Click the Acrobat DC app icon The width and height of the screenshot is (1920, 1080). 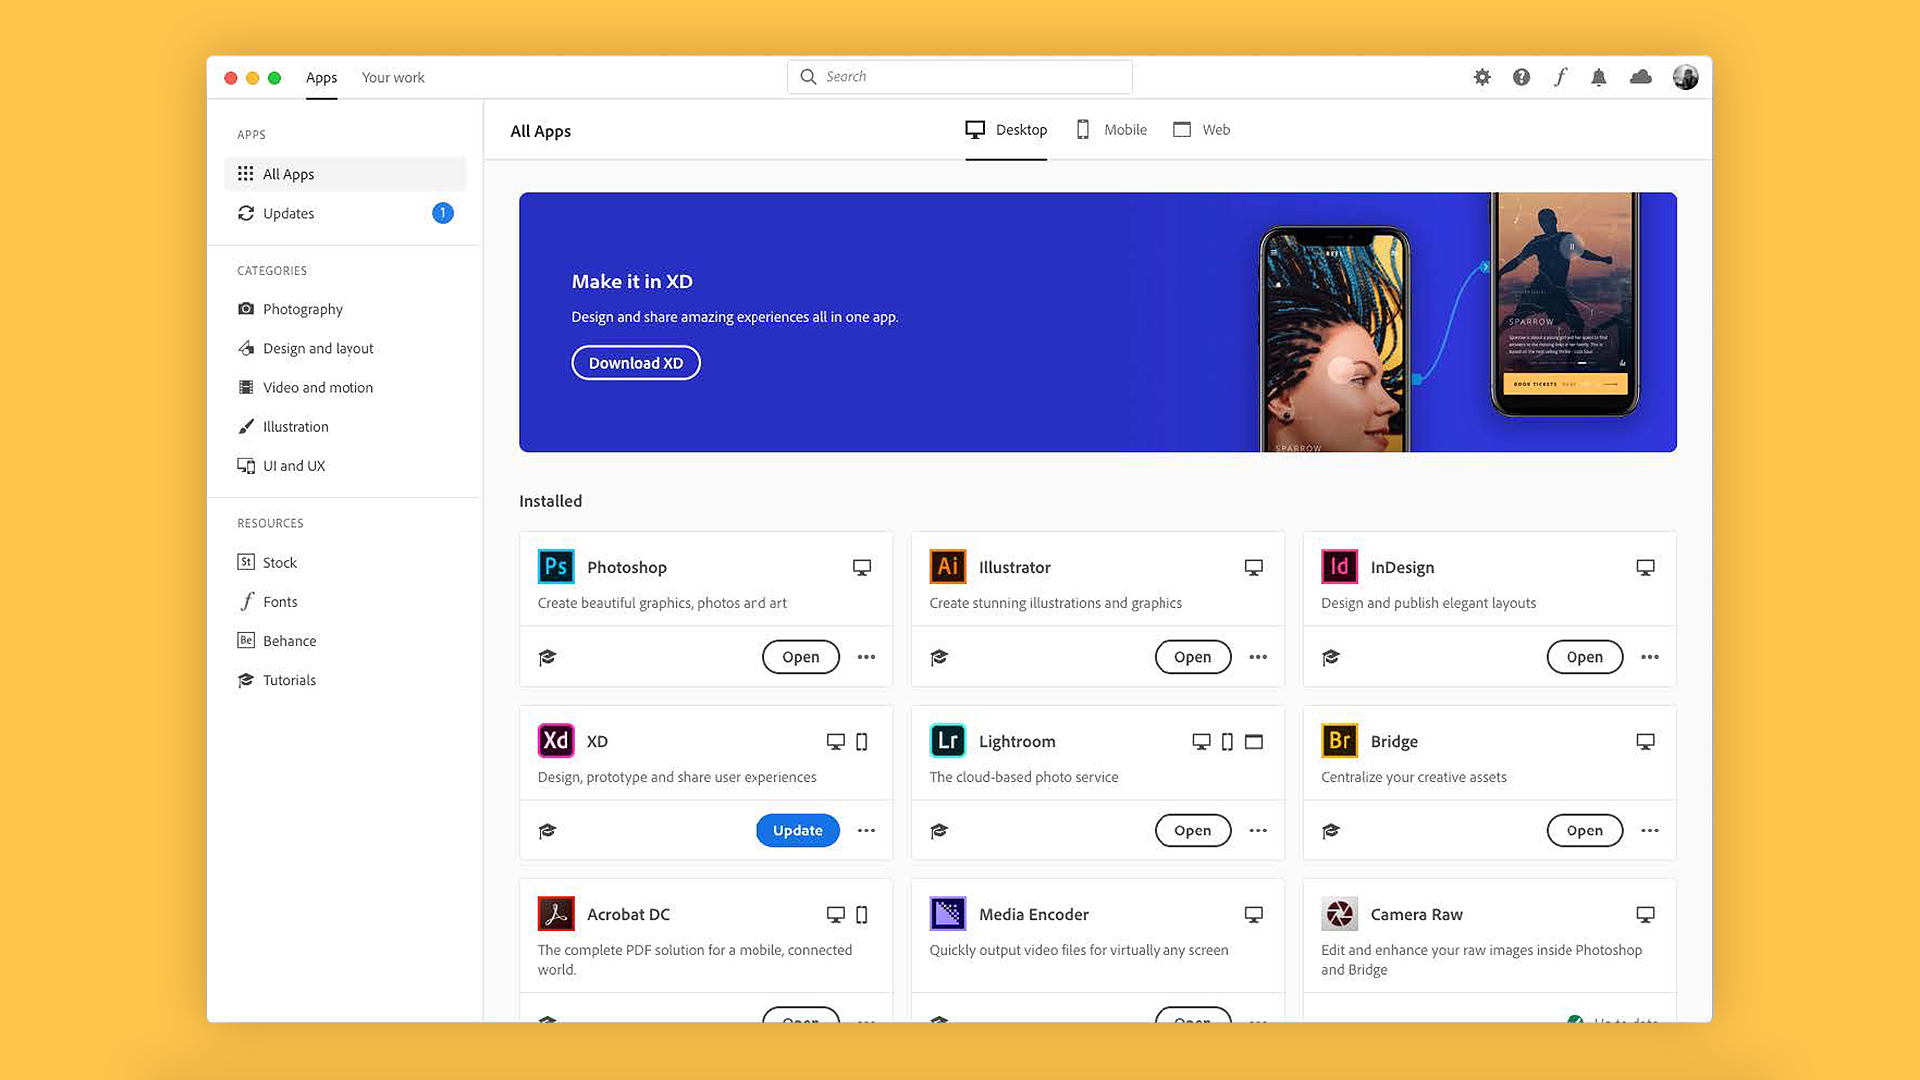(x=555, y=914)
